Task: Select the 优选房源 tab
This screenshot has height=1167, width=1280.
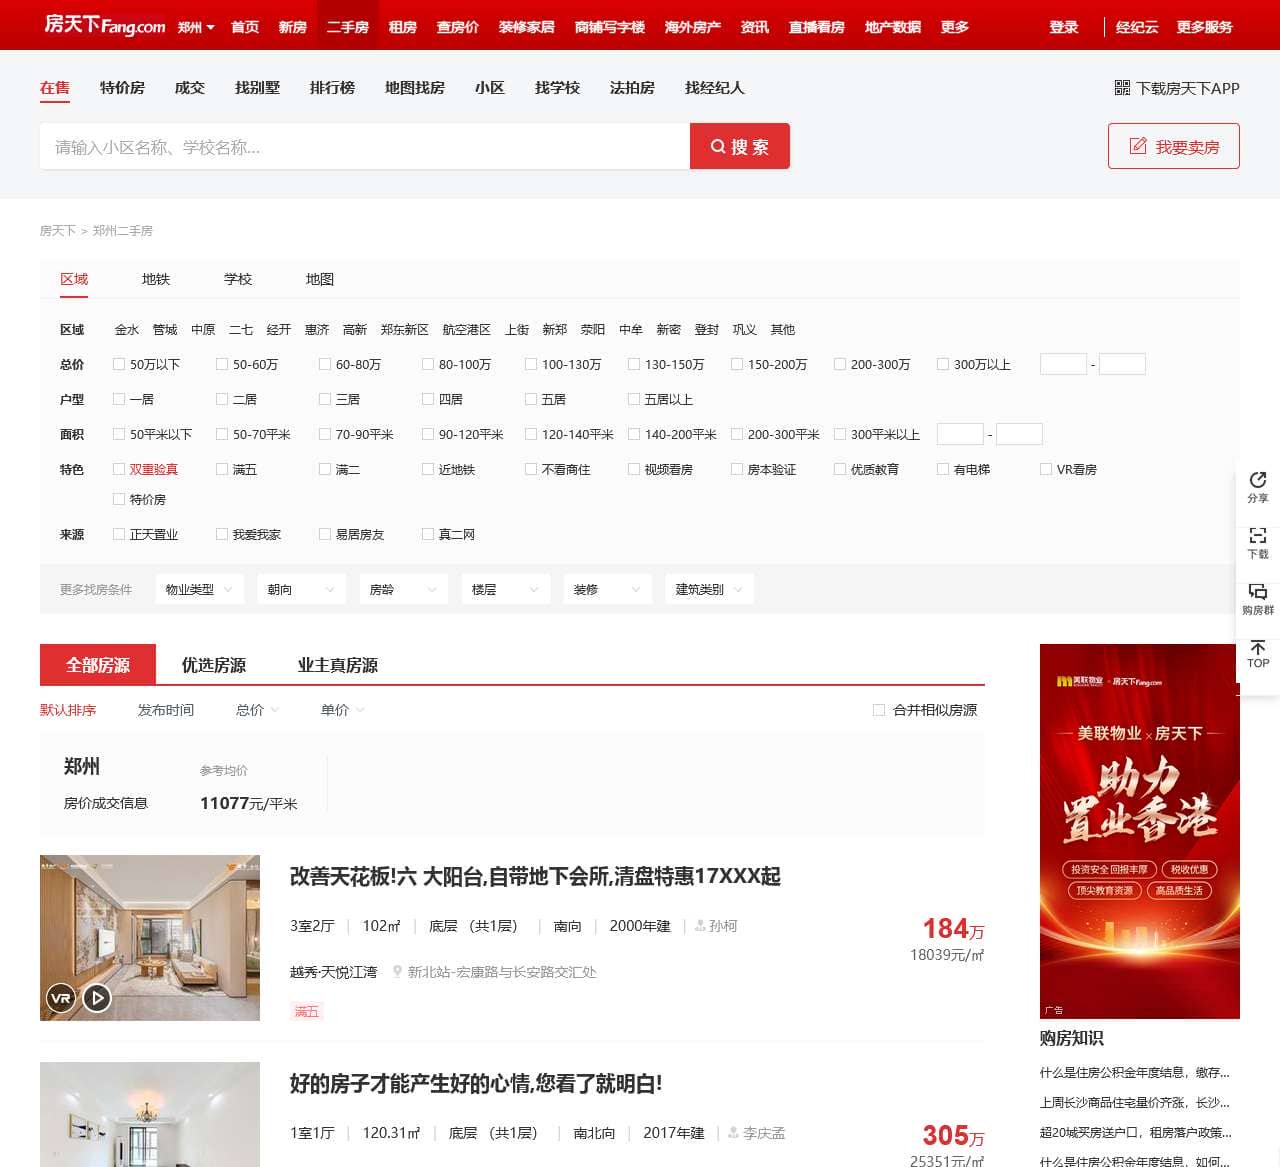Action: coord(214,665)
